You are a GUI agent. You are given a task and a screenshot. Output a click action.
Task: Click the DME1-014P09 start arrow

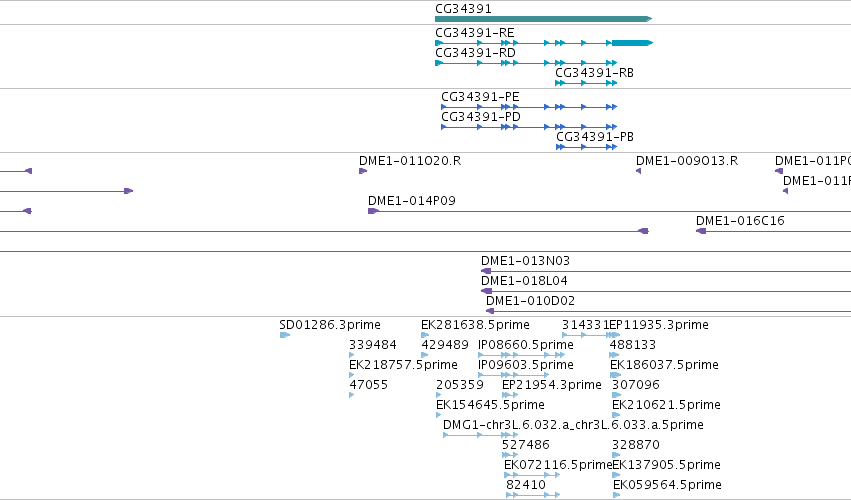point(373,211)
